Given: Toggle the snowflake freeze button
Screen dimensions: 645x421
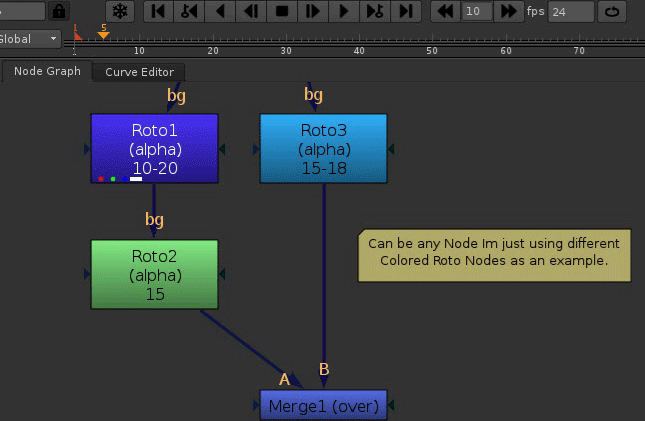Looking at the screenshot, I should pyautogui.click(x=120, y=12).
